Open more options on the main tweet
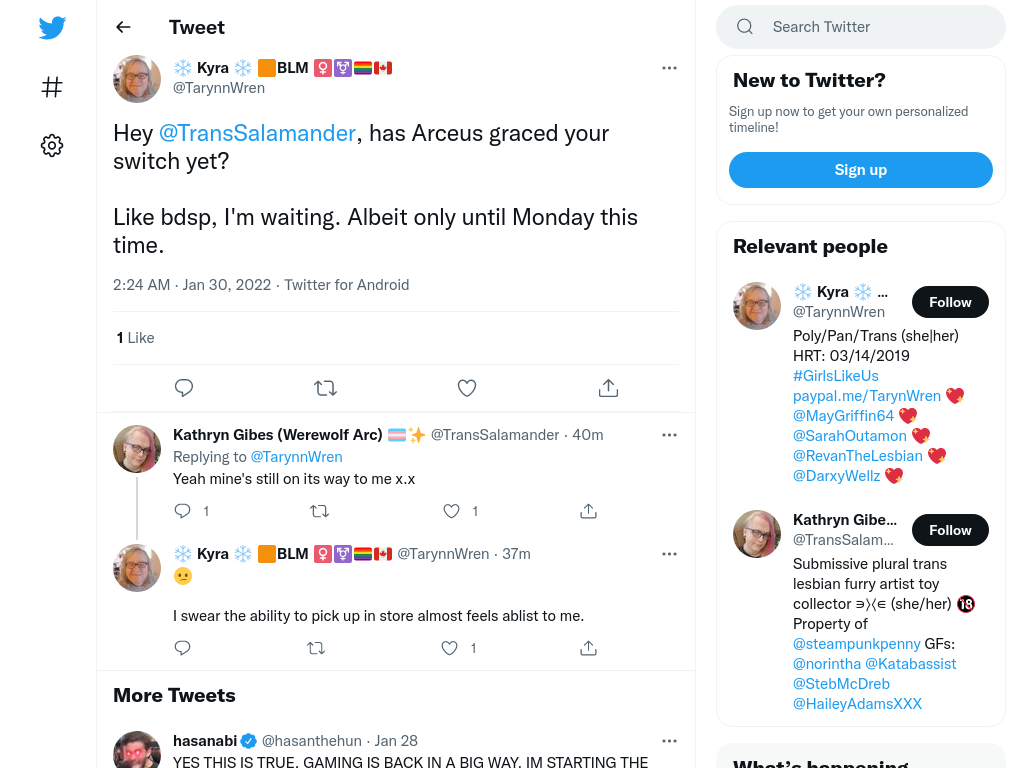Viewport: 1024px width, 768px height. pos(669,68)
